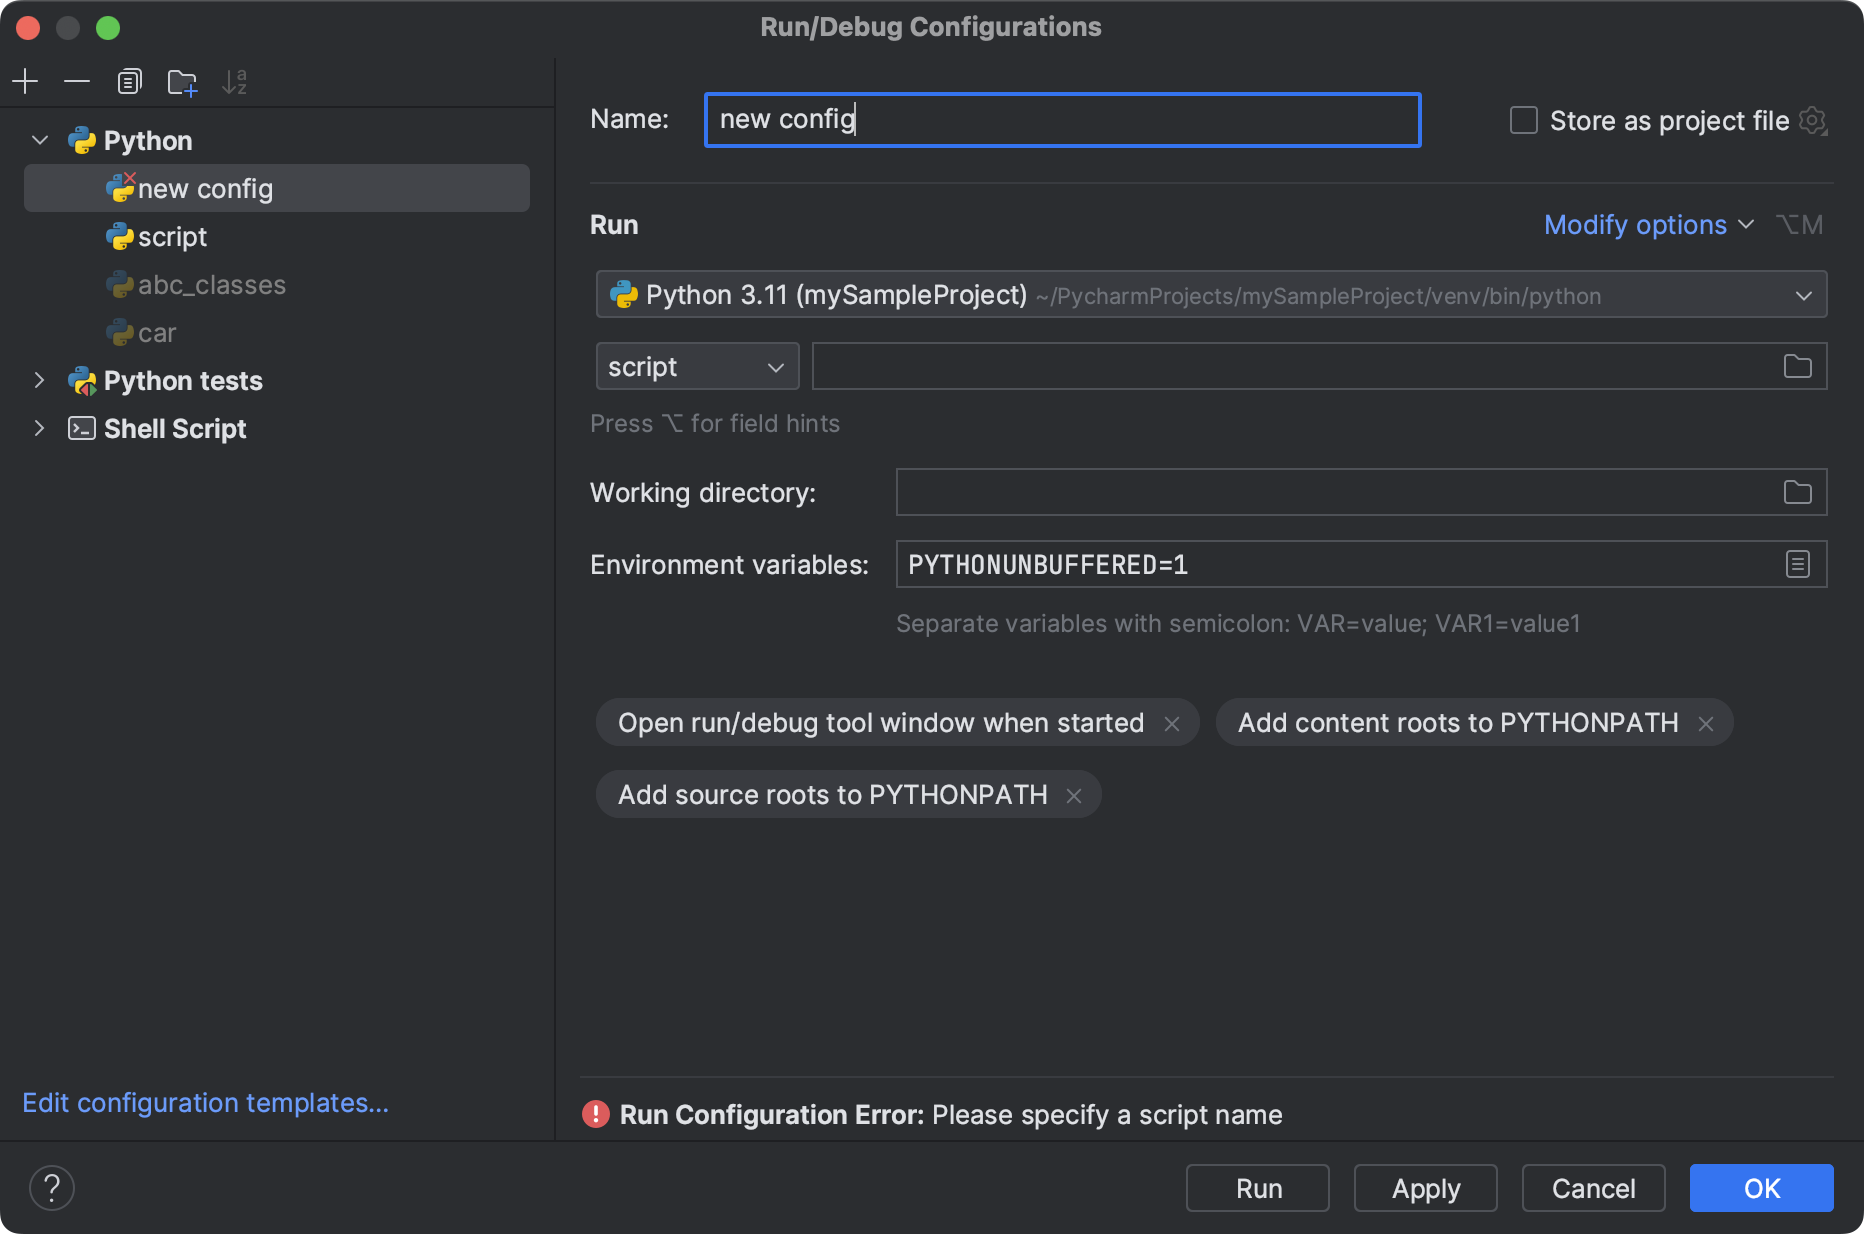
Task: Click the Copy Configuration icon
Action: [129, 81]
